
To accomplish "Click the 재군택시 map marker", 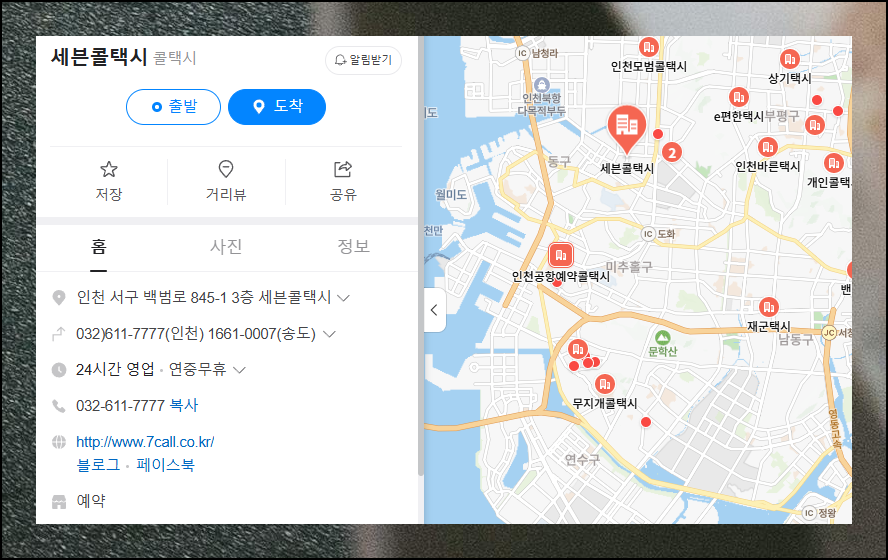I will [769, 307].
